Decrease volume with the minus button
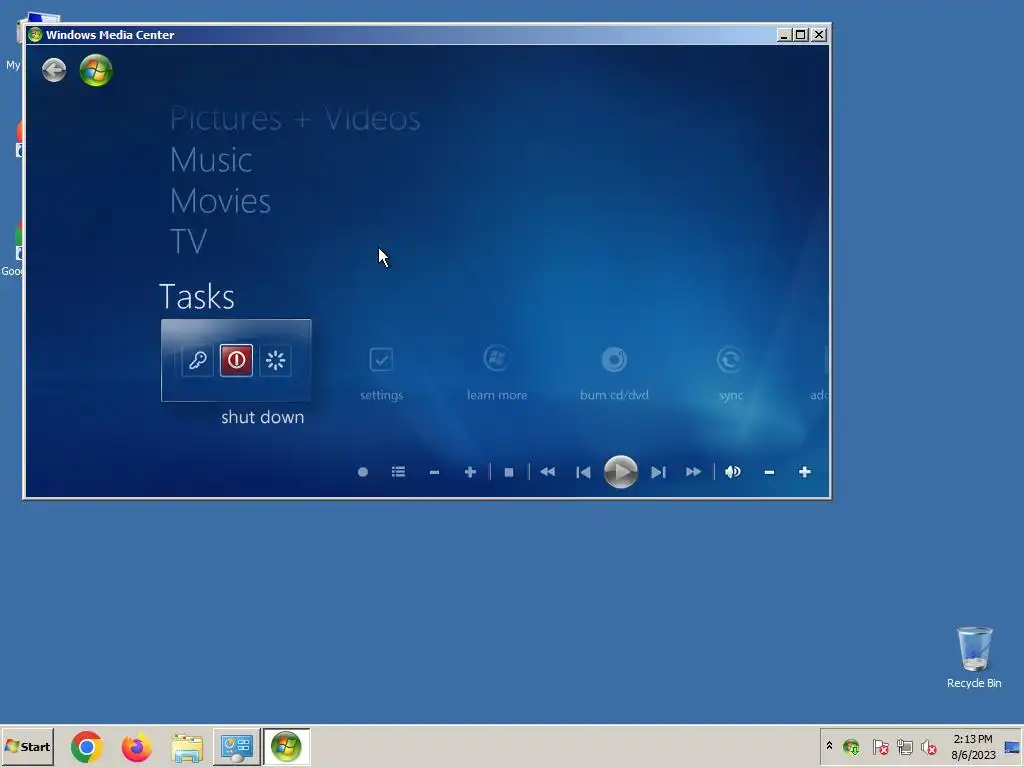Viewport: 1024px width, 768px height. pos(769,472)
